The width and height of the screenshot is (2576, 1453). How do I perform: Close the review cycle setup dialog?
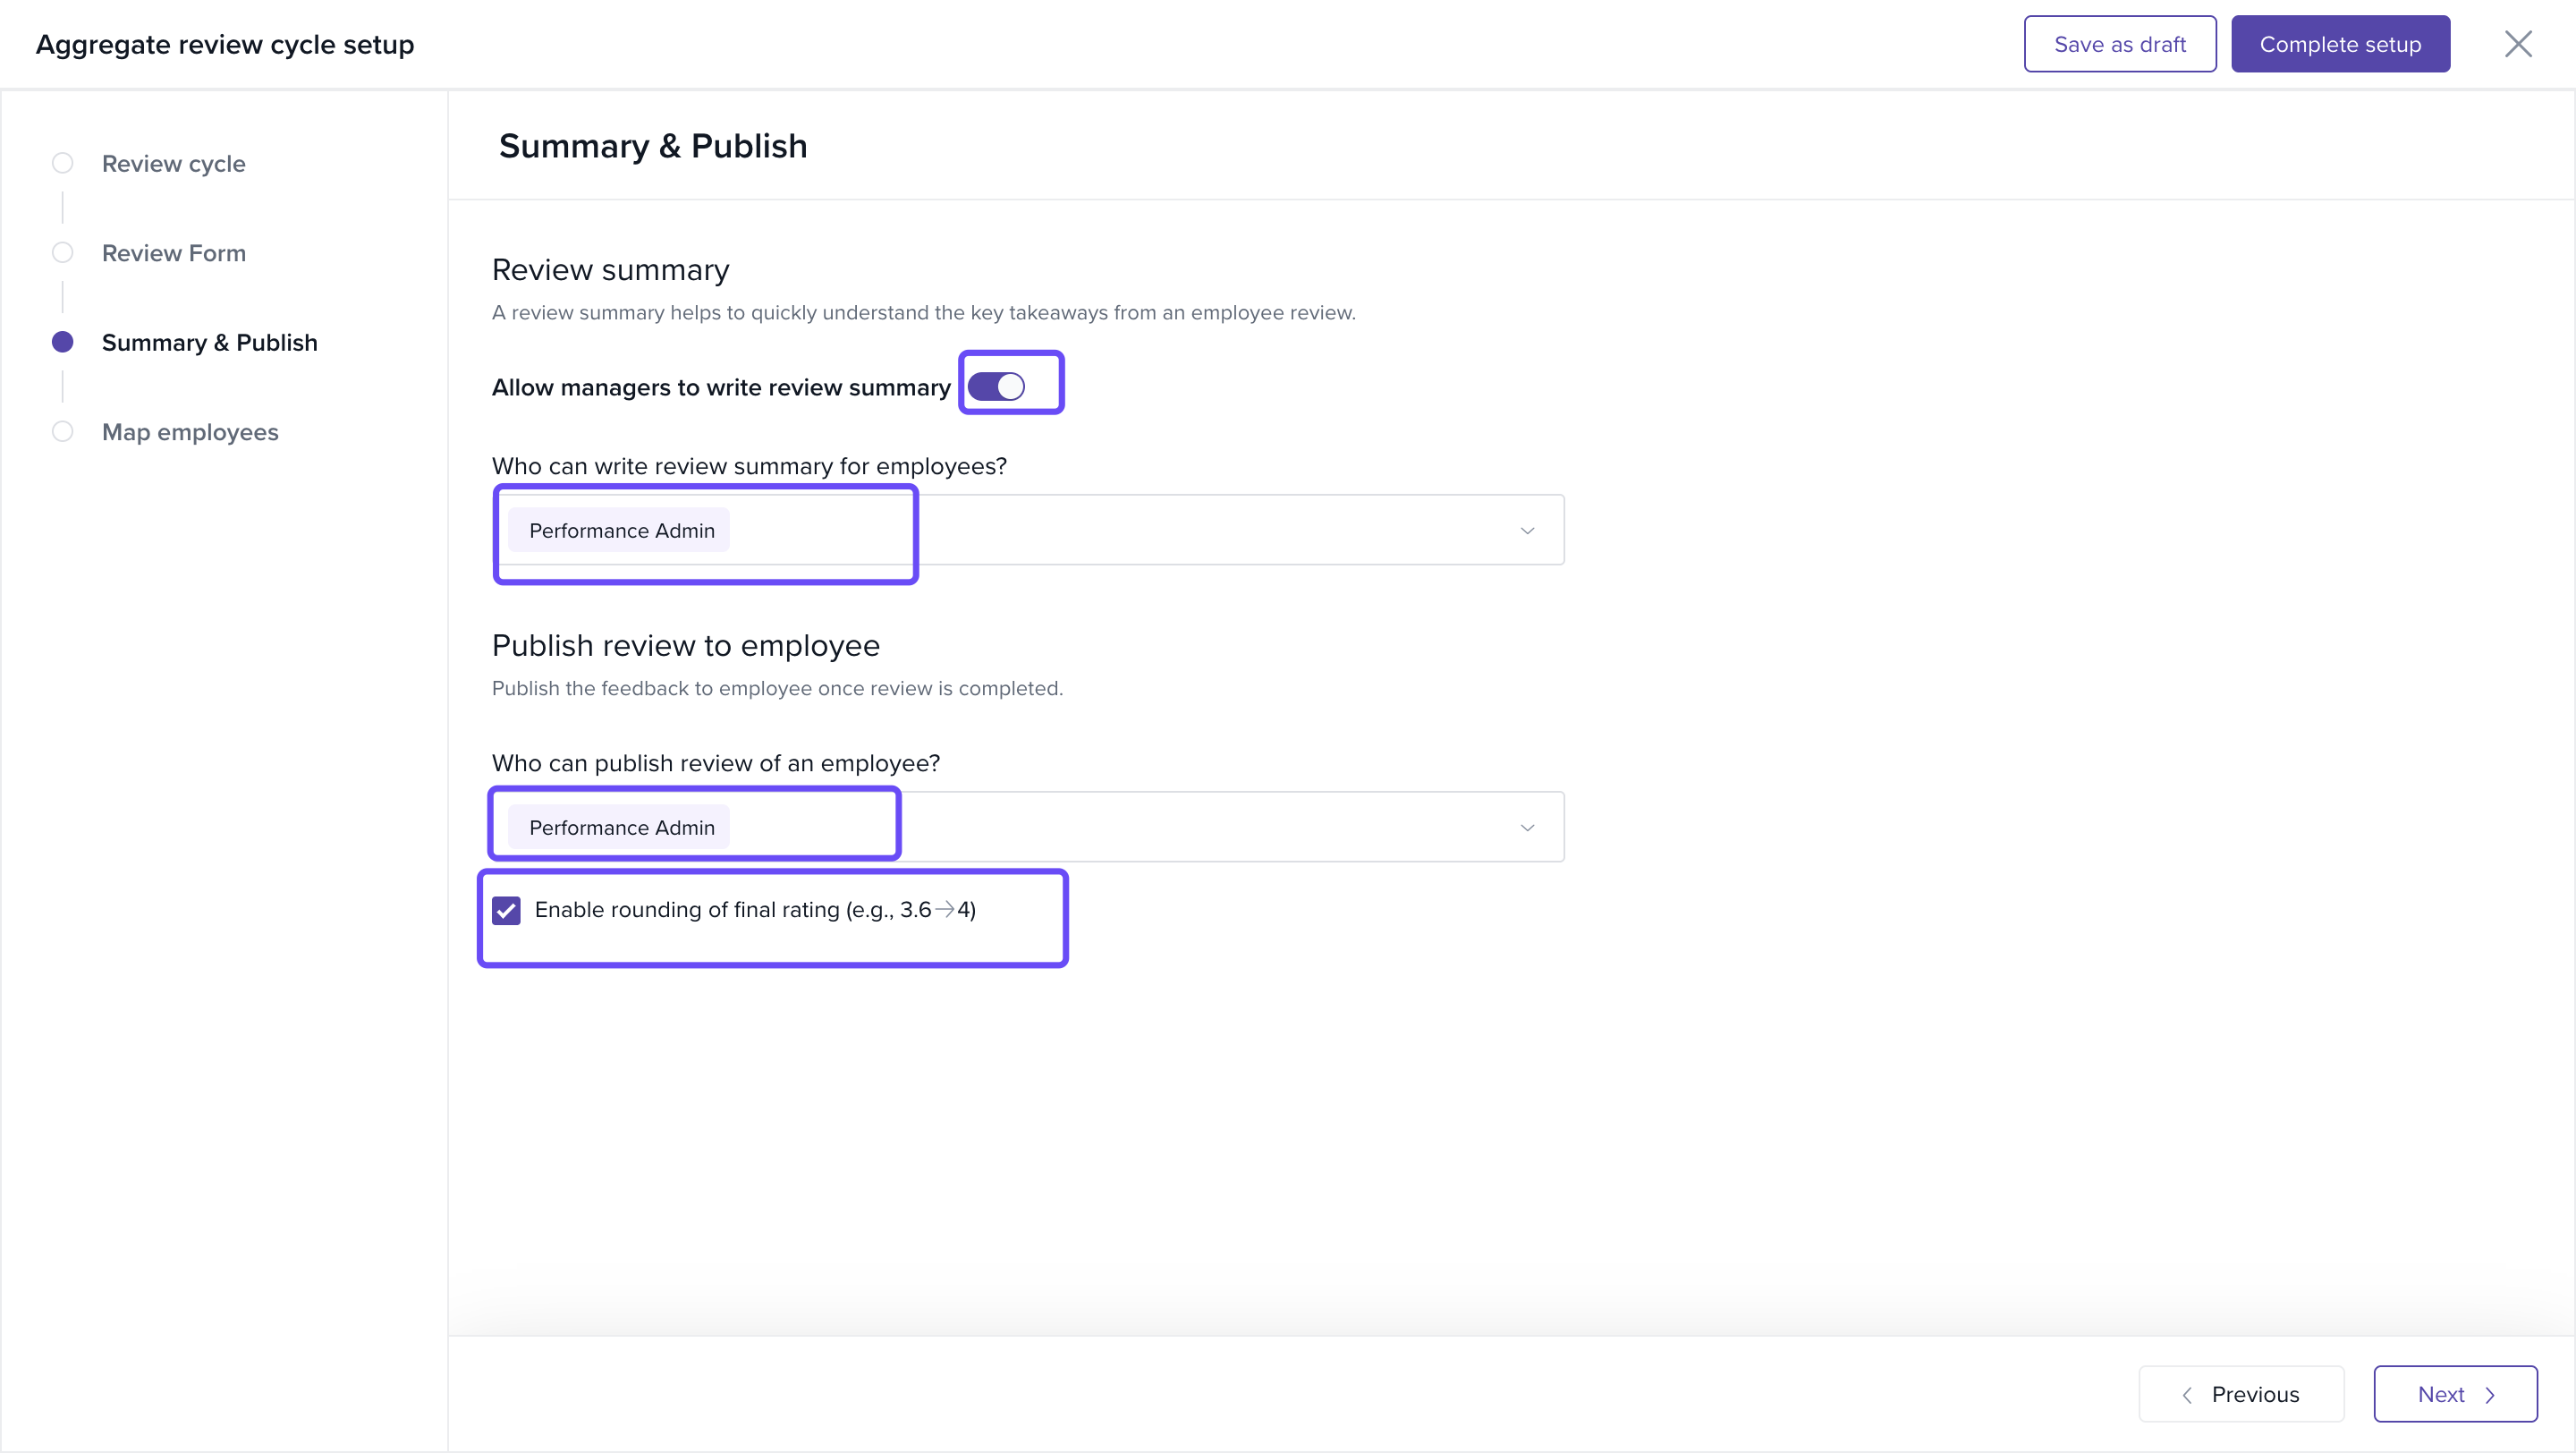tap(2517, 44)
